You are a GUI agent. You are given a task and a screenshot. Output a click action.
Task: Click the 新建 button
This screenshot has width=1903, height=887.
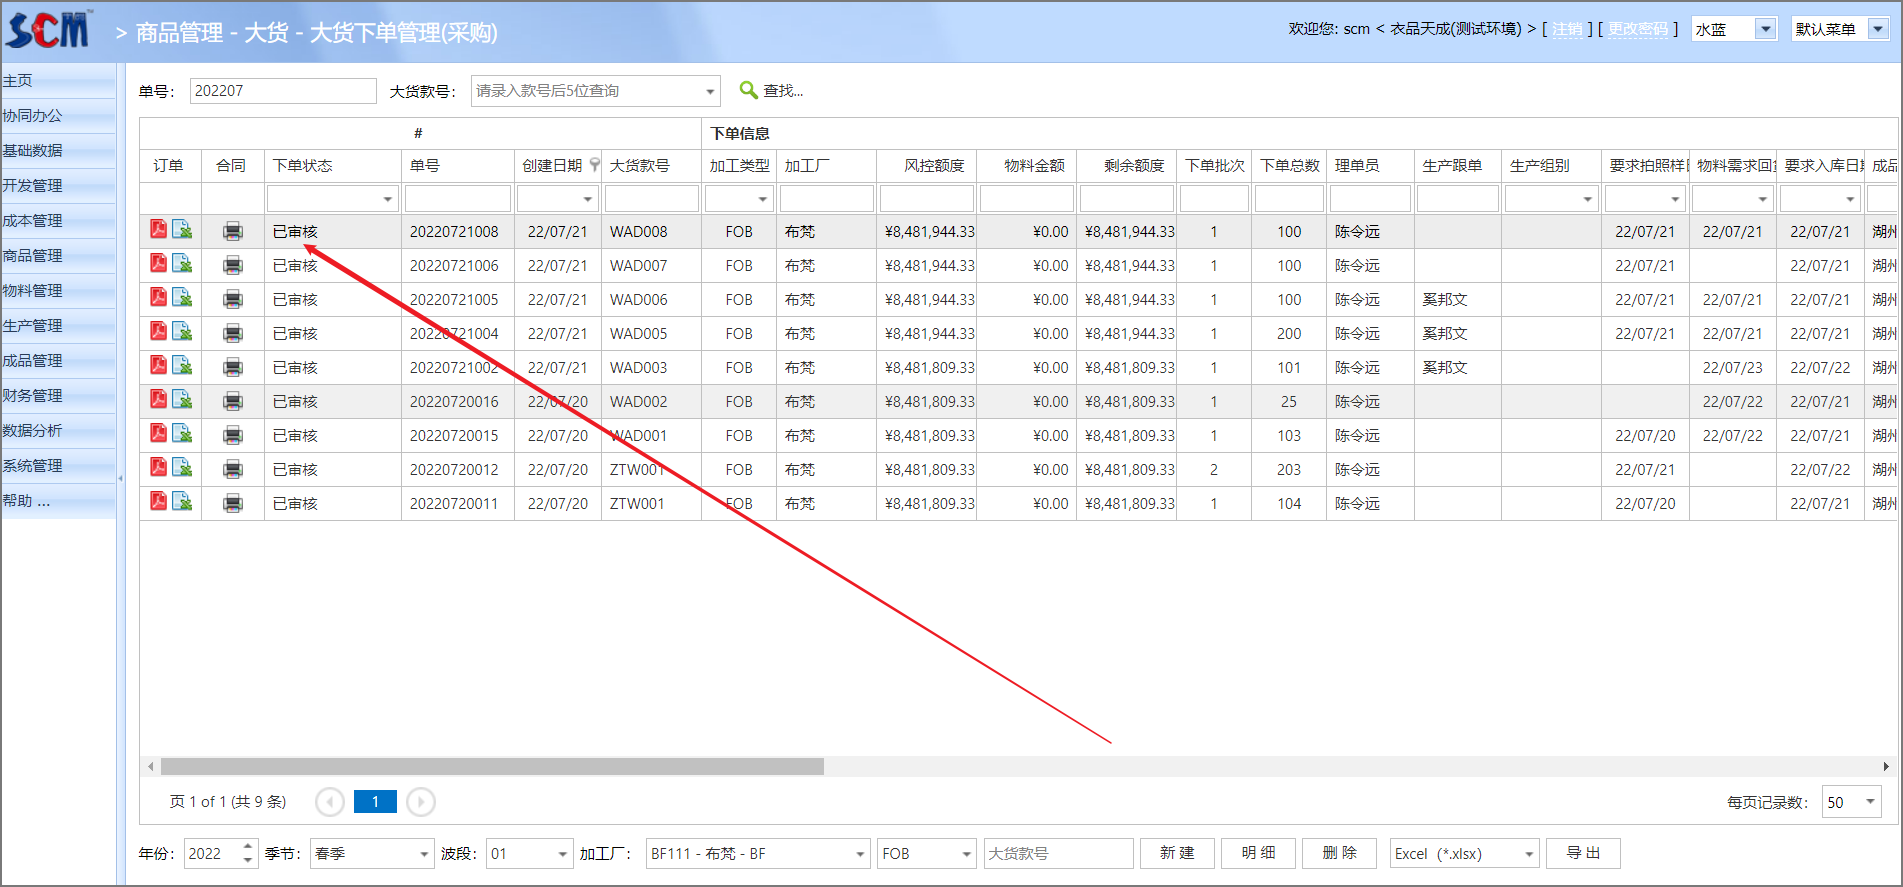[x=1177, y=853]
